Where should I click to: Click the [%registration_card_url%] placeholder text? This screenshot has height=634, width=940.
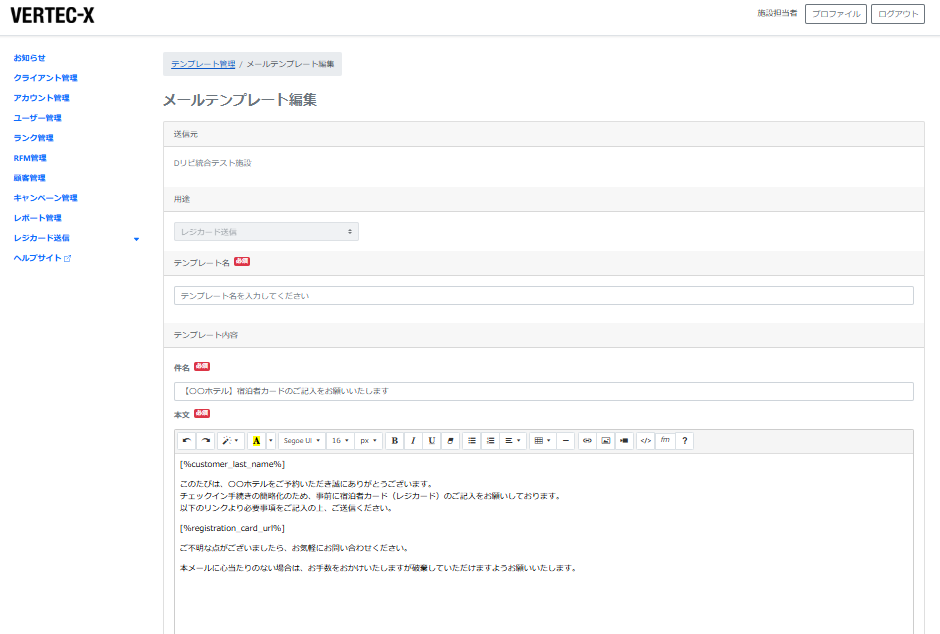click(x=232, y=528)
